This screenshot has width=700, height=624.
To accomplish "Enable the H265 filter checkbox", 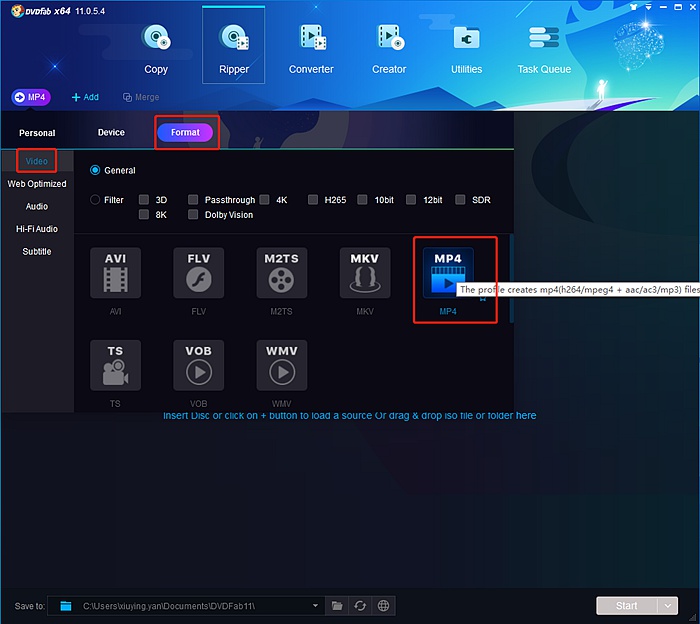I will tap(313, 199).
